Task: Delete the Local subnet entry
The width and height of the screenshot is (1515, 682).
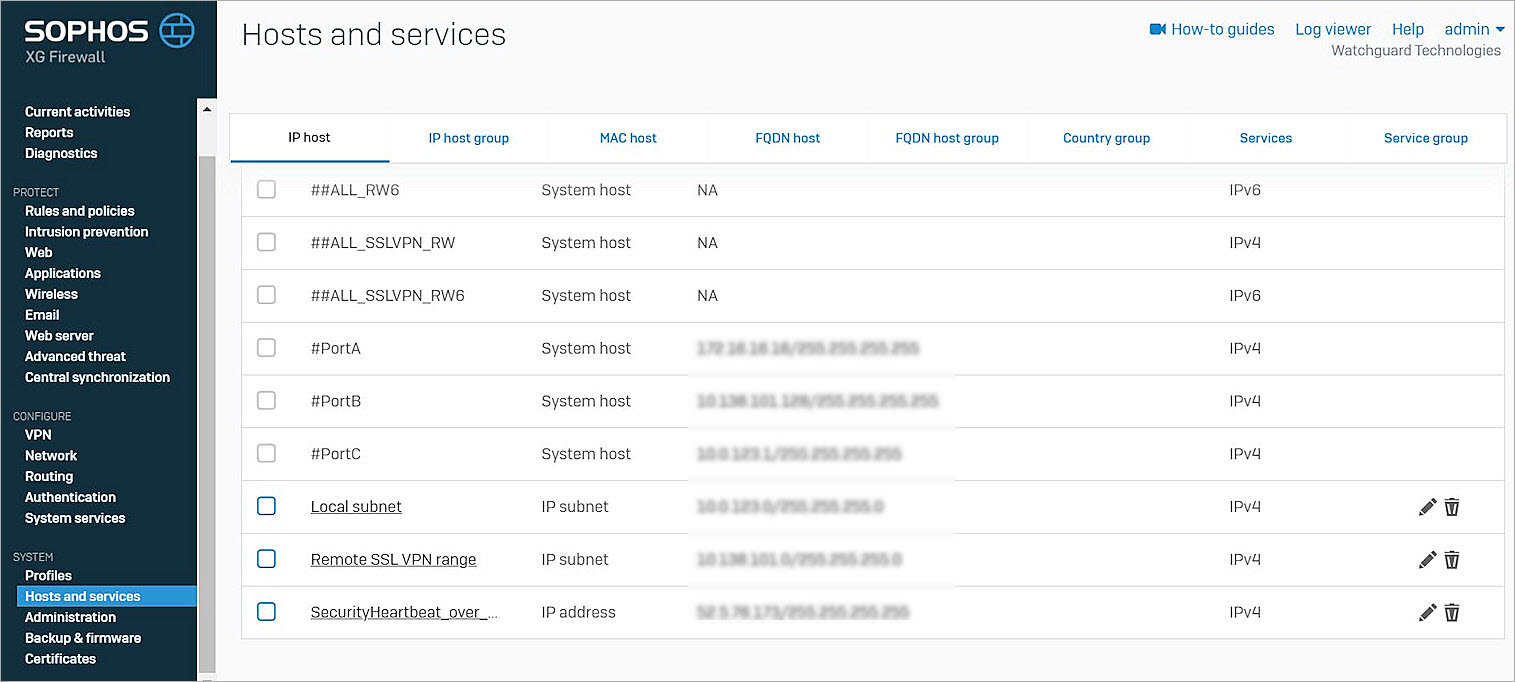Action: (x=1452, y=507)
